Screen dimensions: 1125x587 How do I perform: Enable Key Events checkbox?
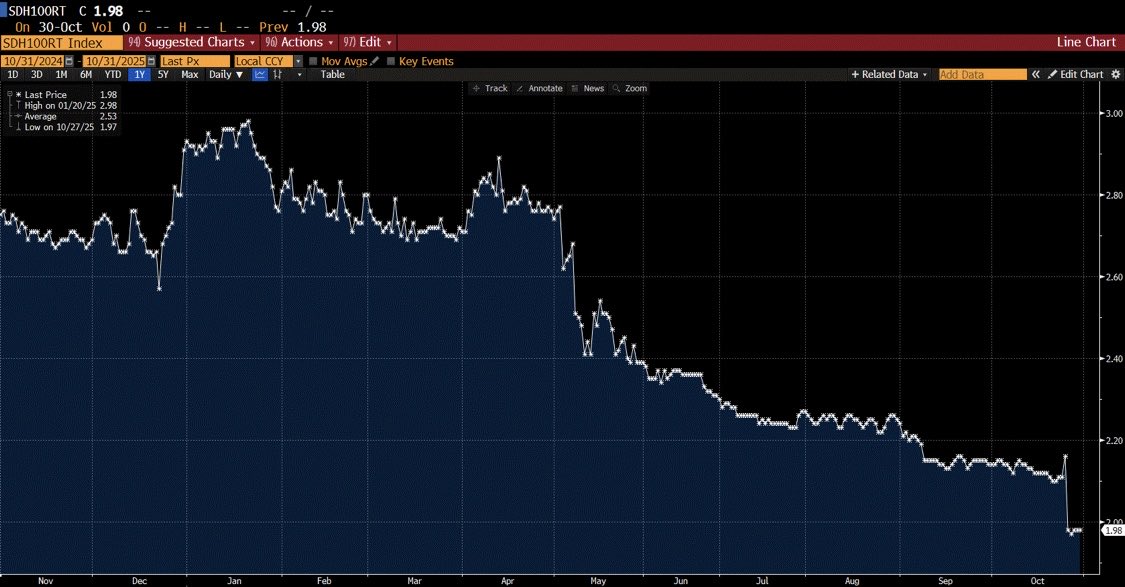pos(391,62)
